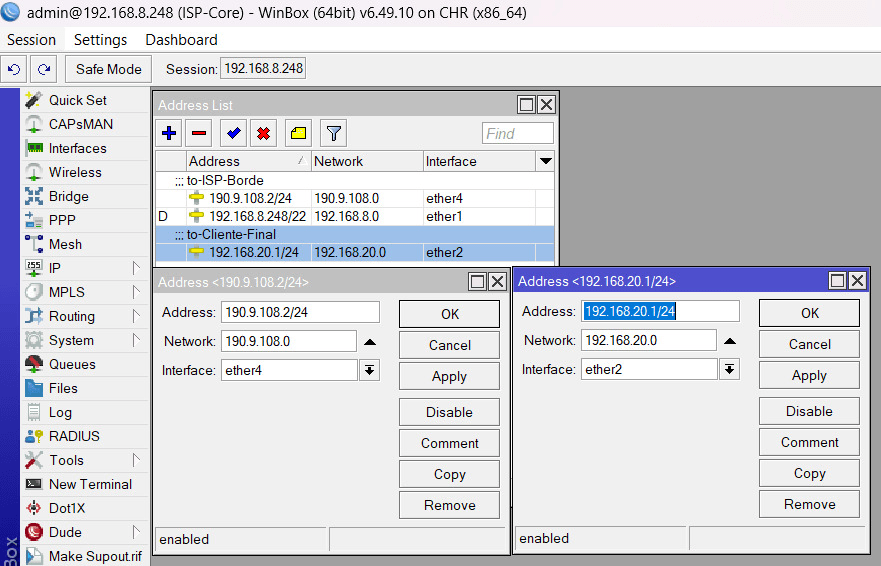Click Comment in the 192.168.20.1/24 dialog
Screen dimensions: 881x566
(x=810, y=442)
